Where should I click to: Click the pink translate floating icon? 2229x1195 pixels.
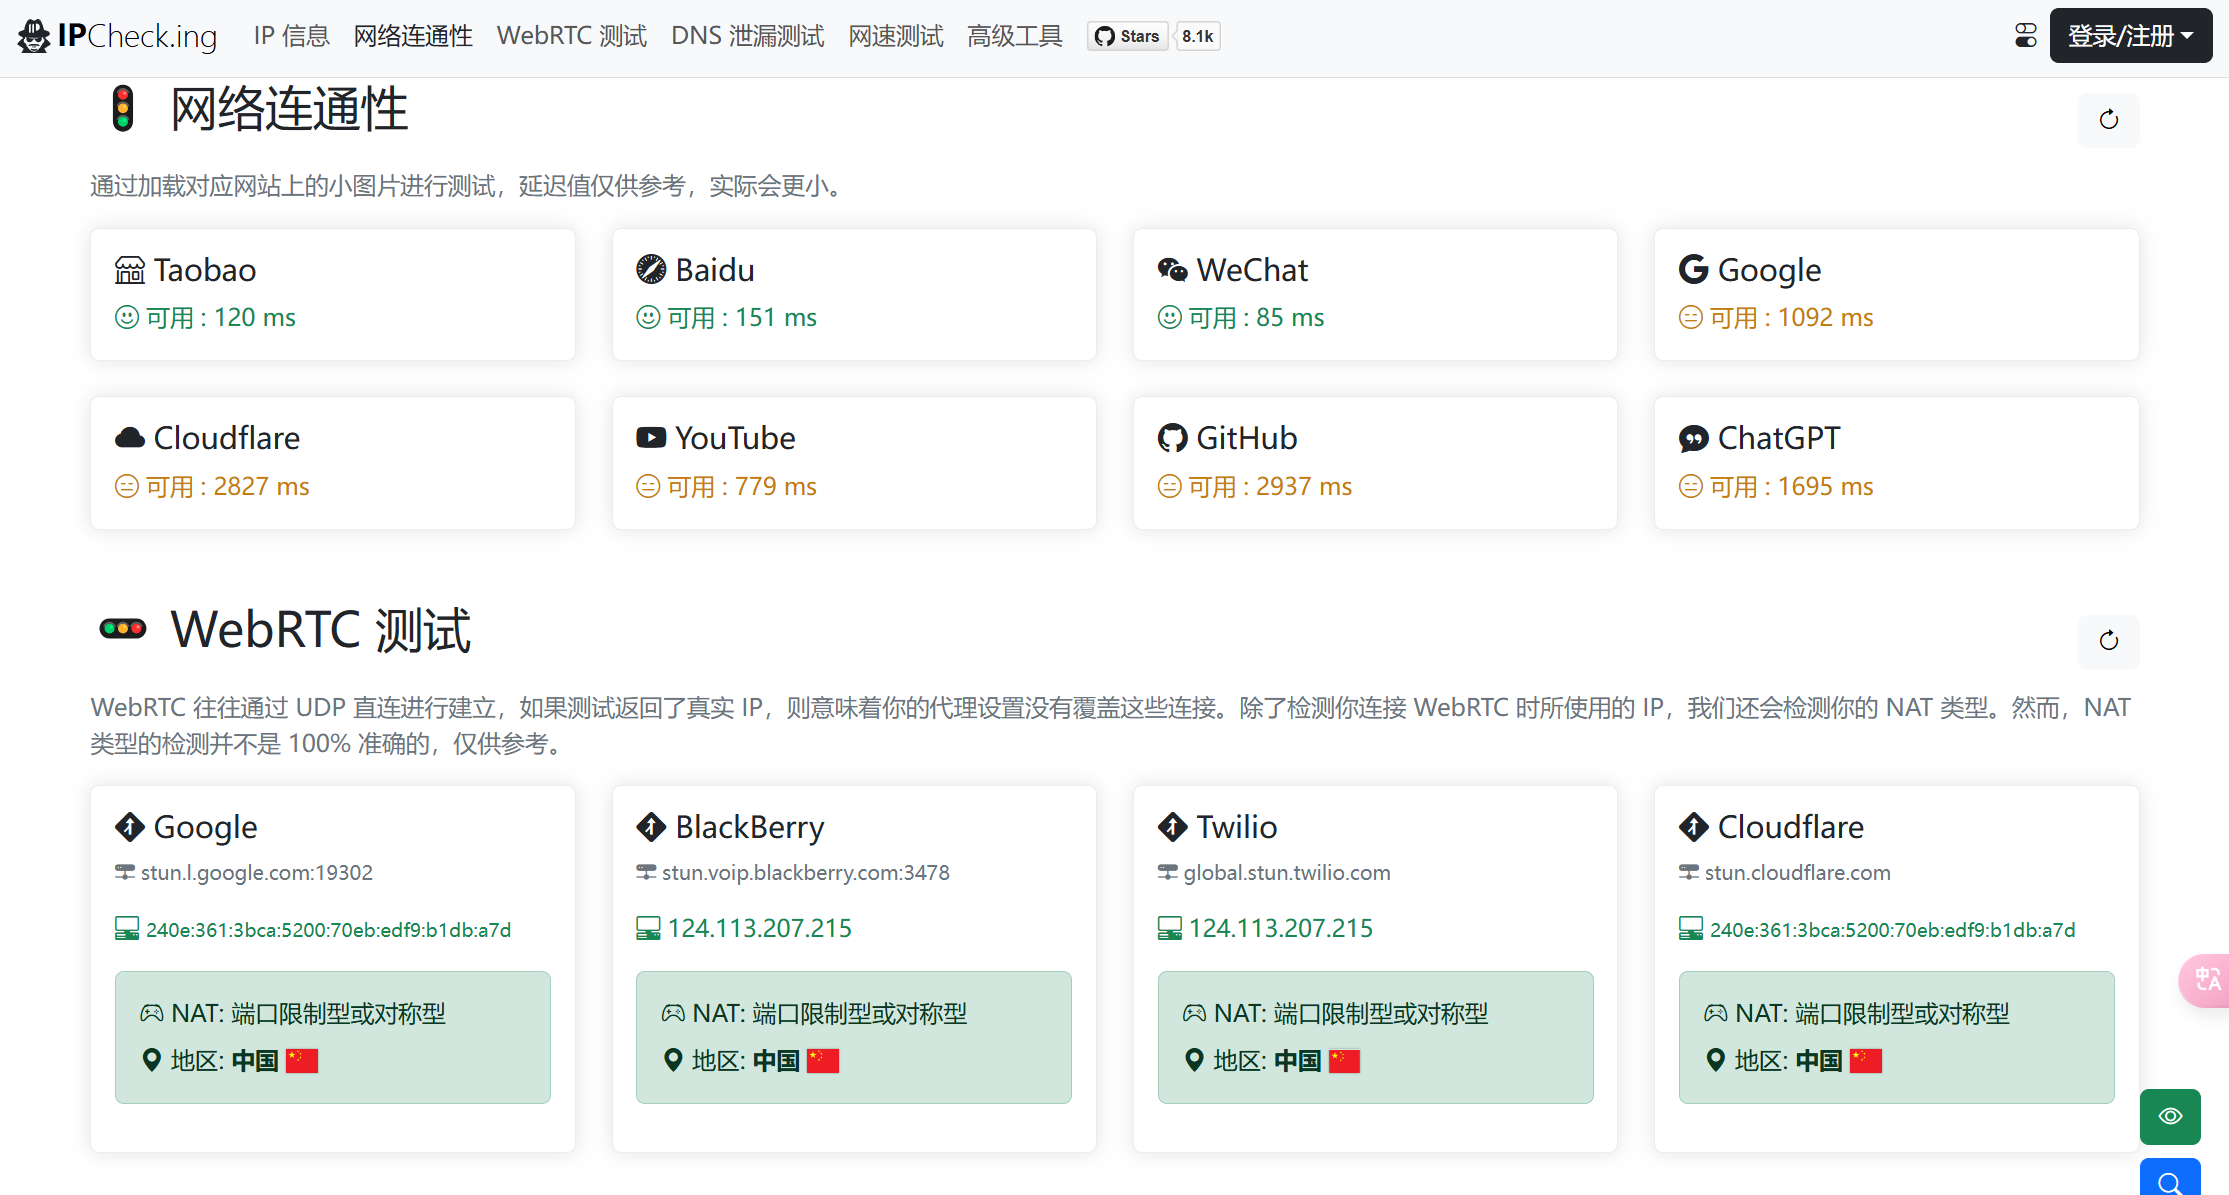coord(2207,979)
